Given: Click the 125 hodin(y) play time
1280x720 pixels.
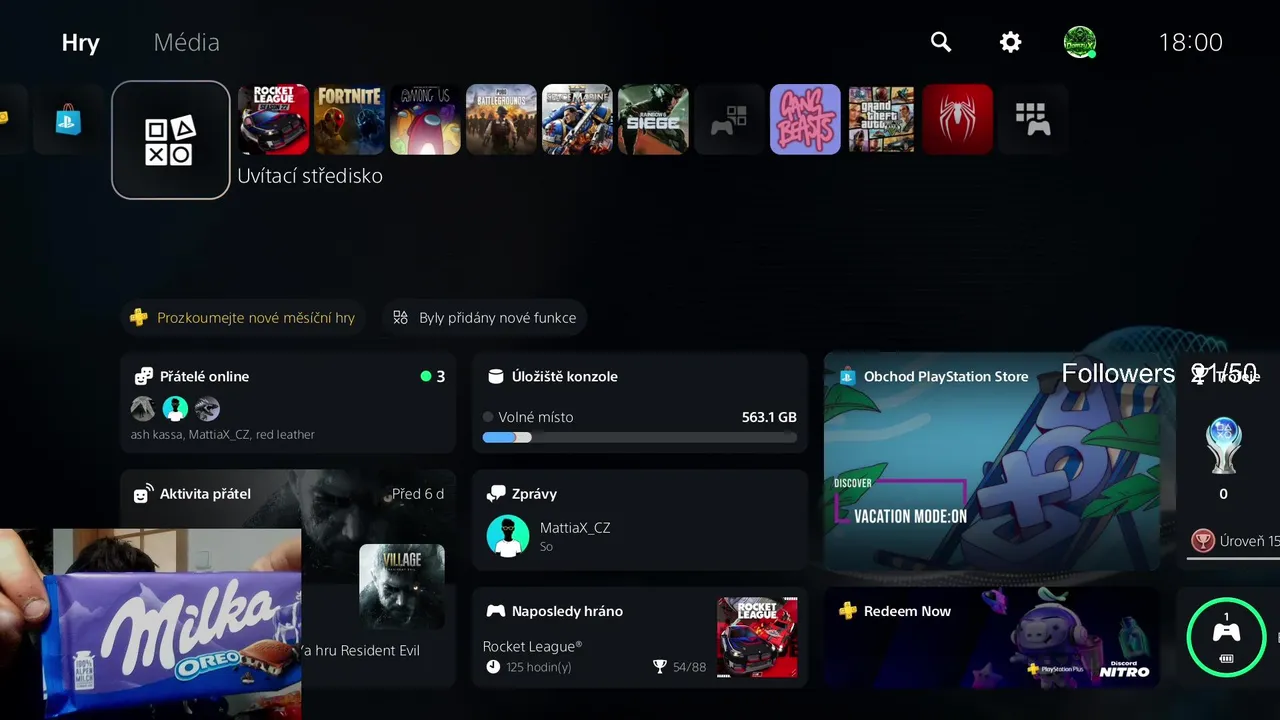Looking at the screenshot, I should tap(528, 667).
